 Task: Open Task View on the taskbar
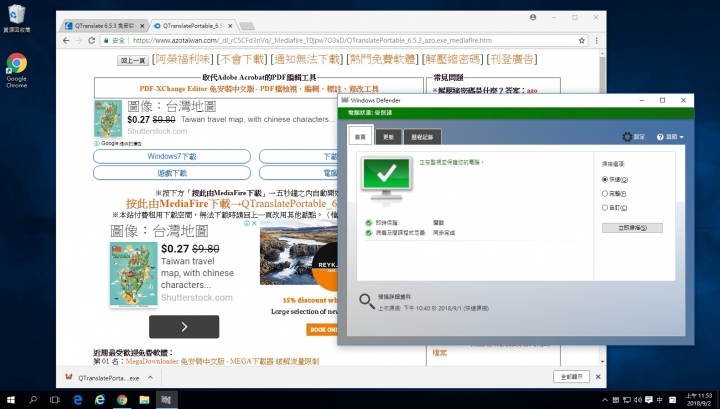[x=55, y=400]
